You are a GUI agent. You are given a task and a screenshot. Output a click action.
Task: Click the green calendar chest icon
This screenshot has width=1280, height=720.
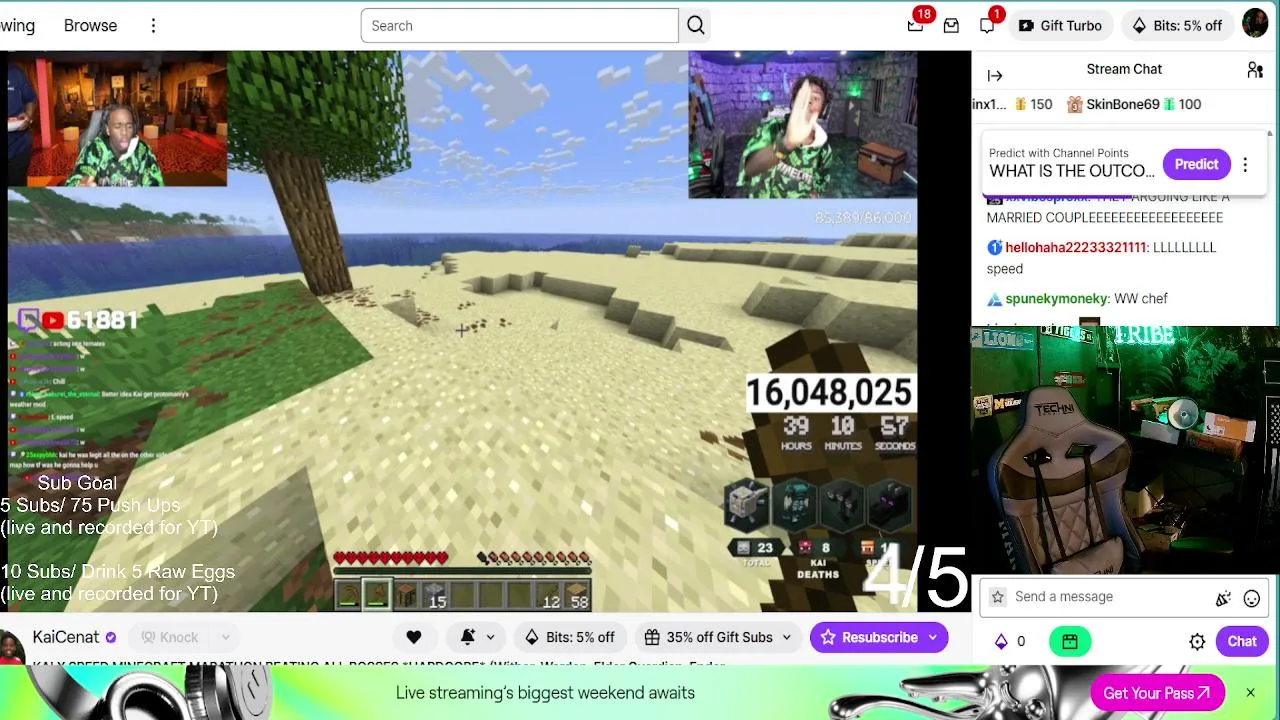pyautogui.click(x=1070, y=642)
